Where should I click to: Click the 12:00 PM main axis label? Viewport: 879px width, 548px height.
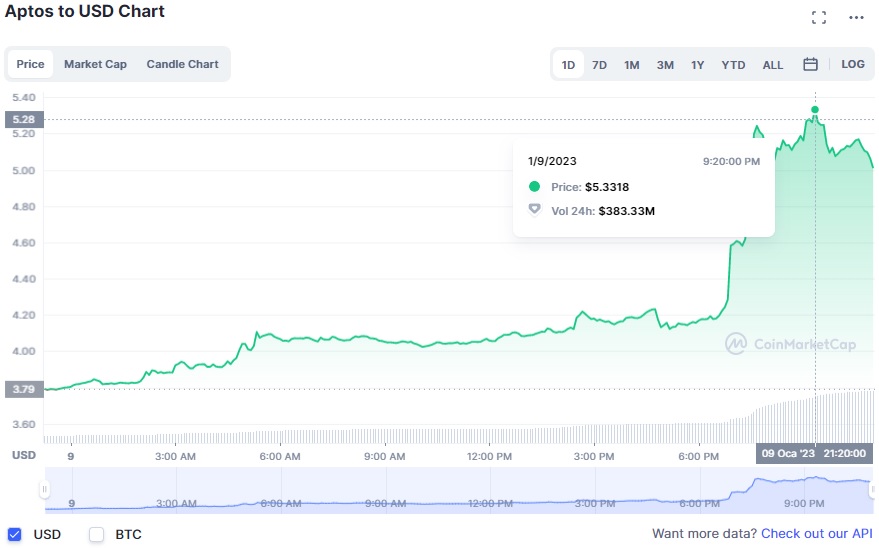489,457
